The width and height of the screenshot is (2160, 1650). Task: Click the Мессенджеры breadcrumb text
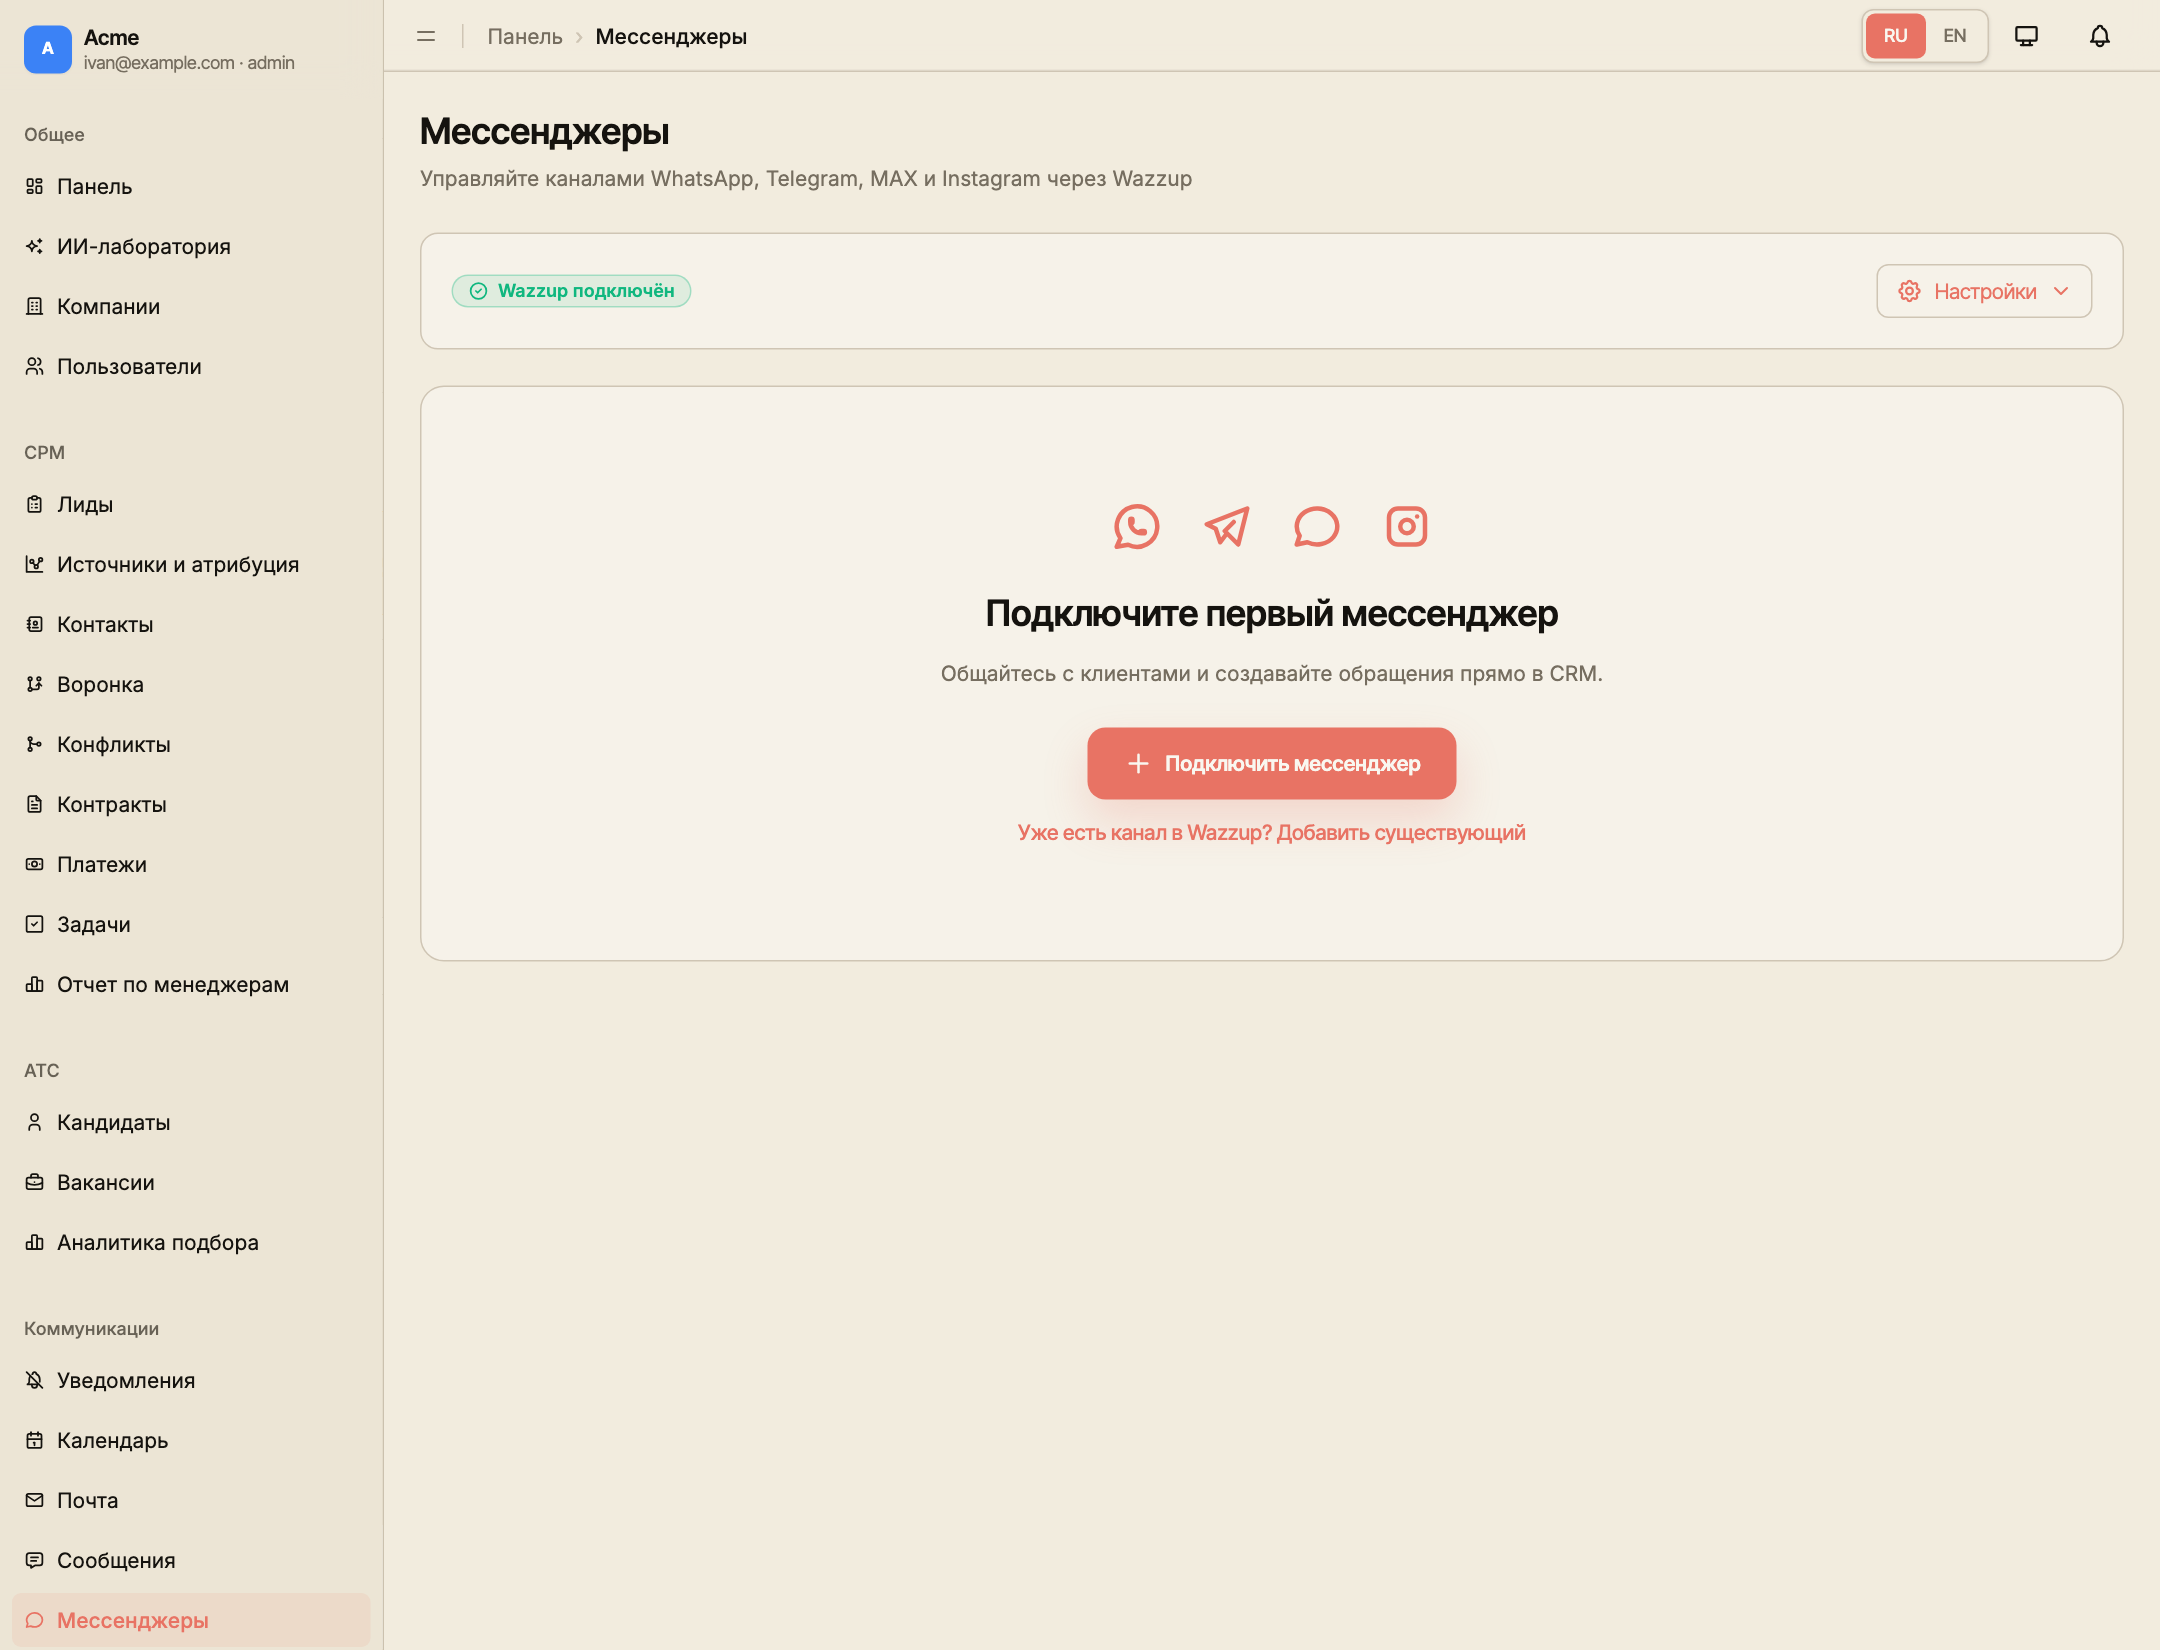[x=671, y=36]
